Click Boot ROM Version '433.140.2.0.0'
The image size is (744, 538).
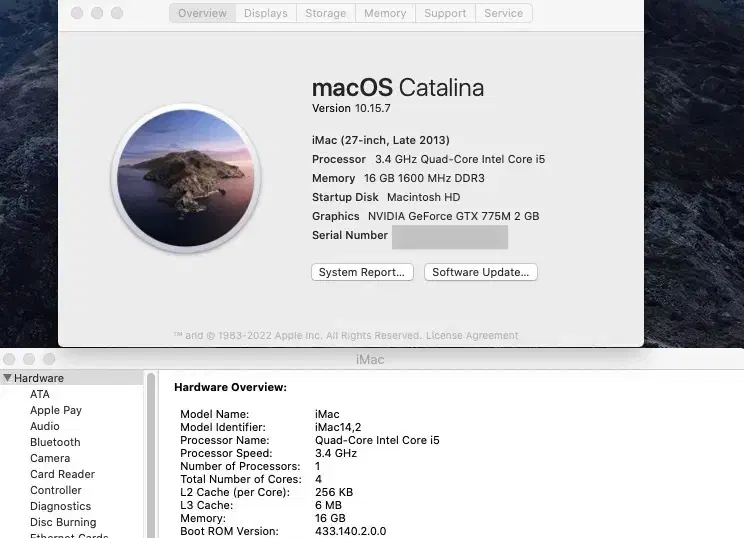click(351, 531)
